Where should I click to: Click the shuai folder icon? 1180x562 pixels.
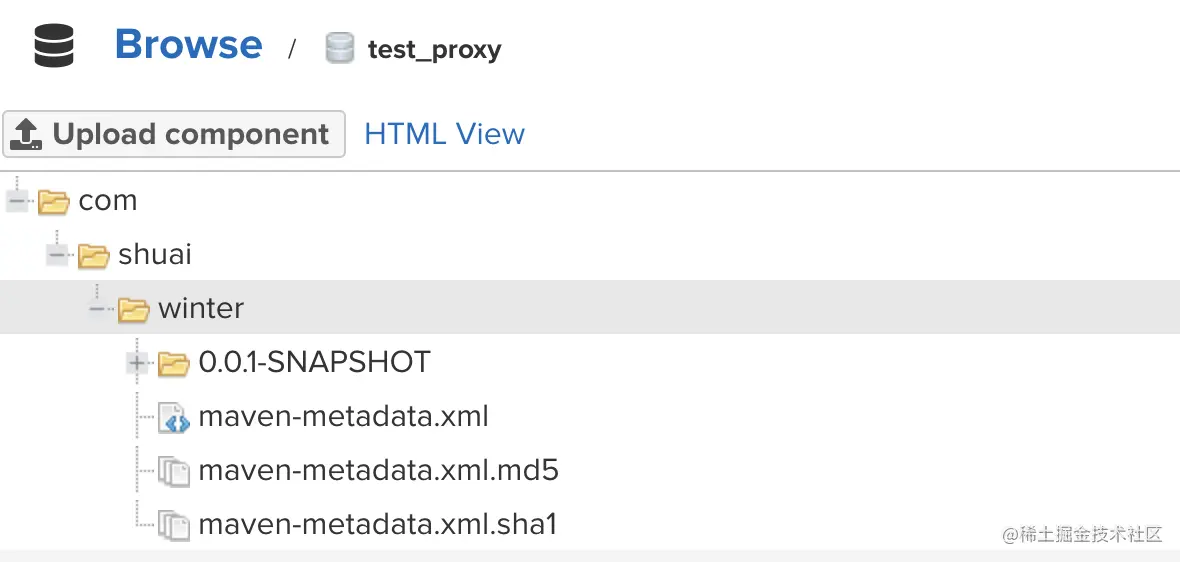[93, 256]
